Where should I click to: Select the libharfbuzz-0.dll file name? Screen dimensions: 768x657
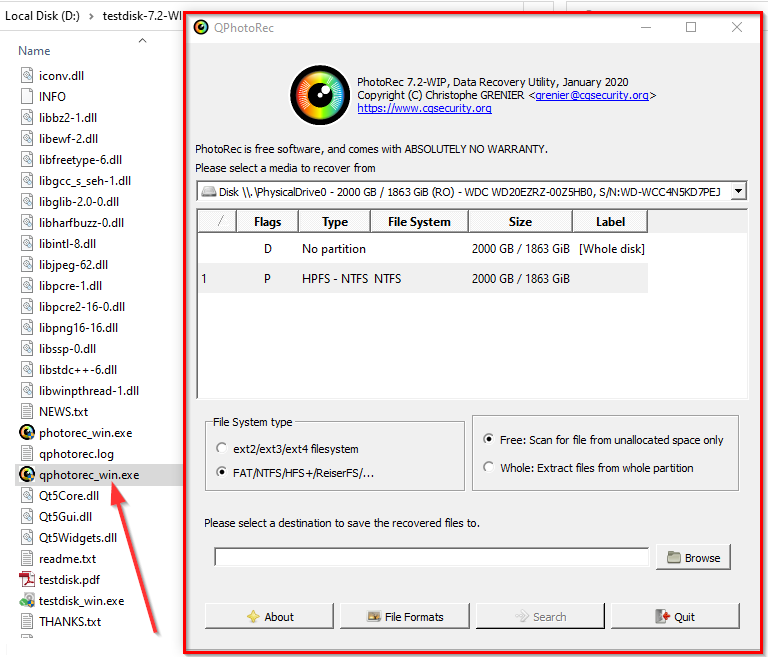click(x=81, y=223)
